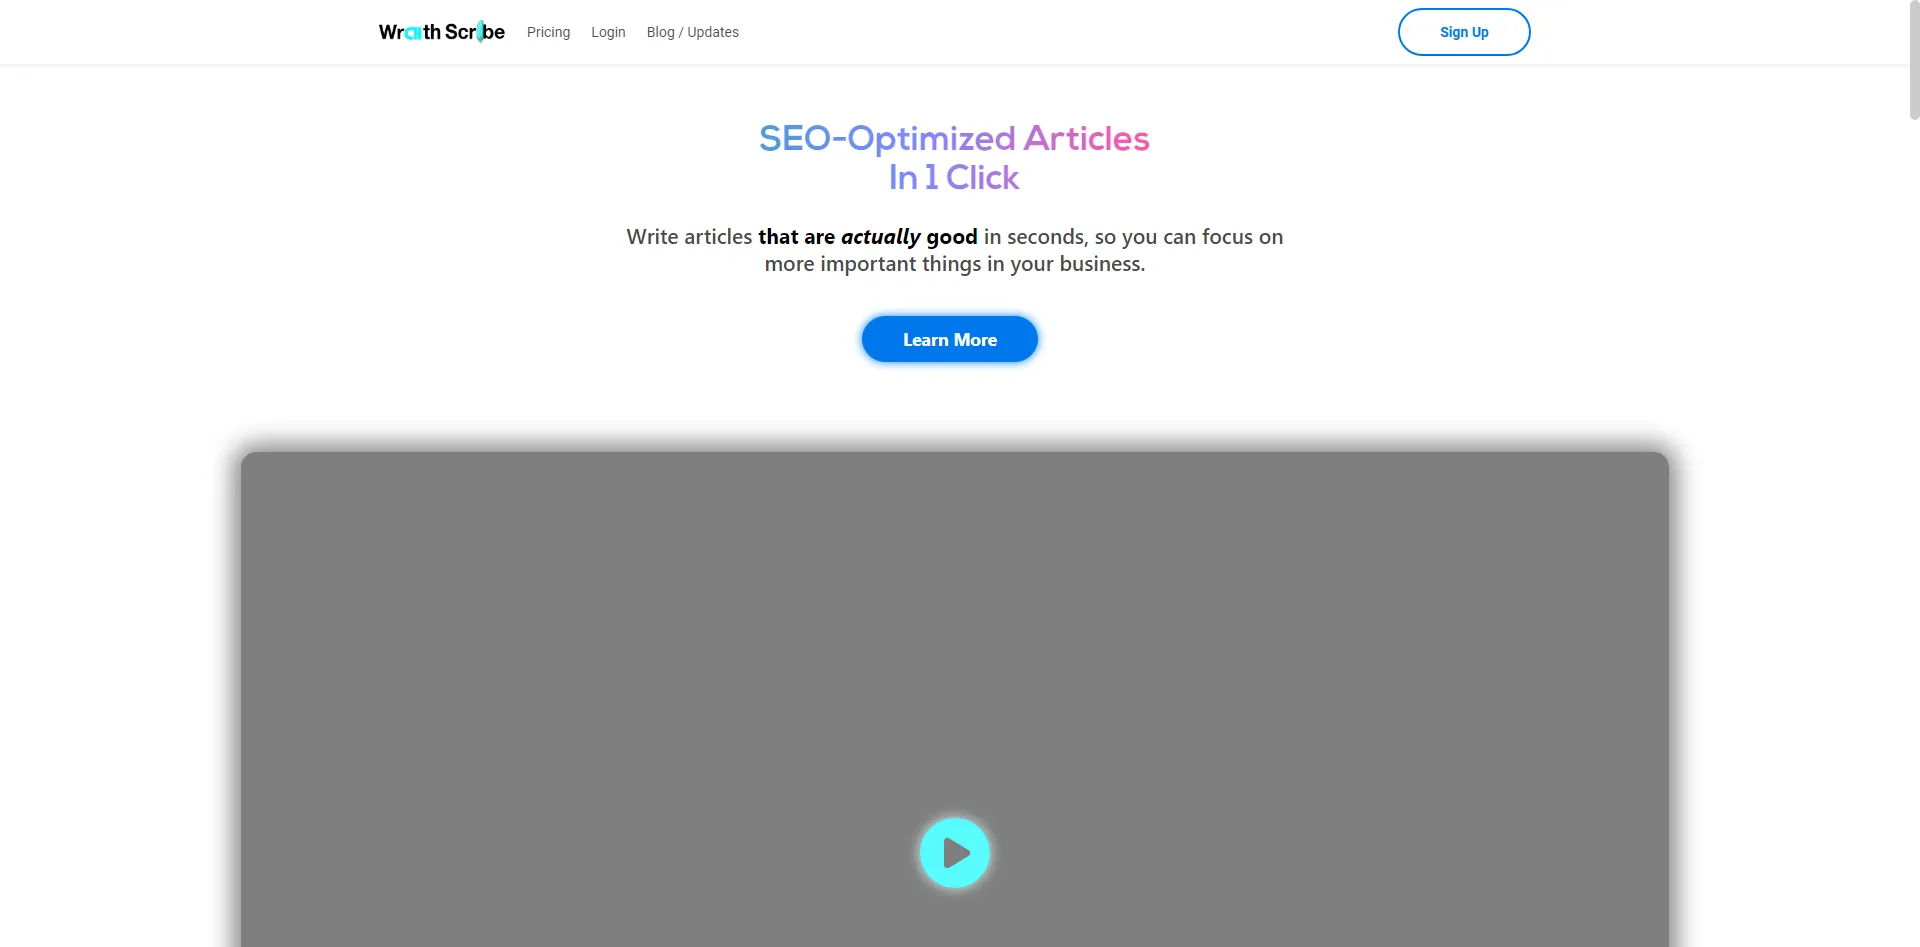Go to the Login page

click(608, 32)
